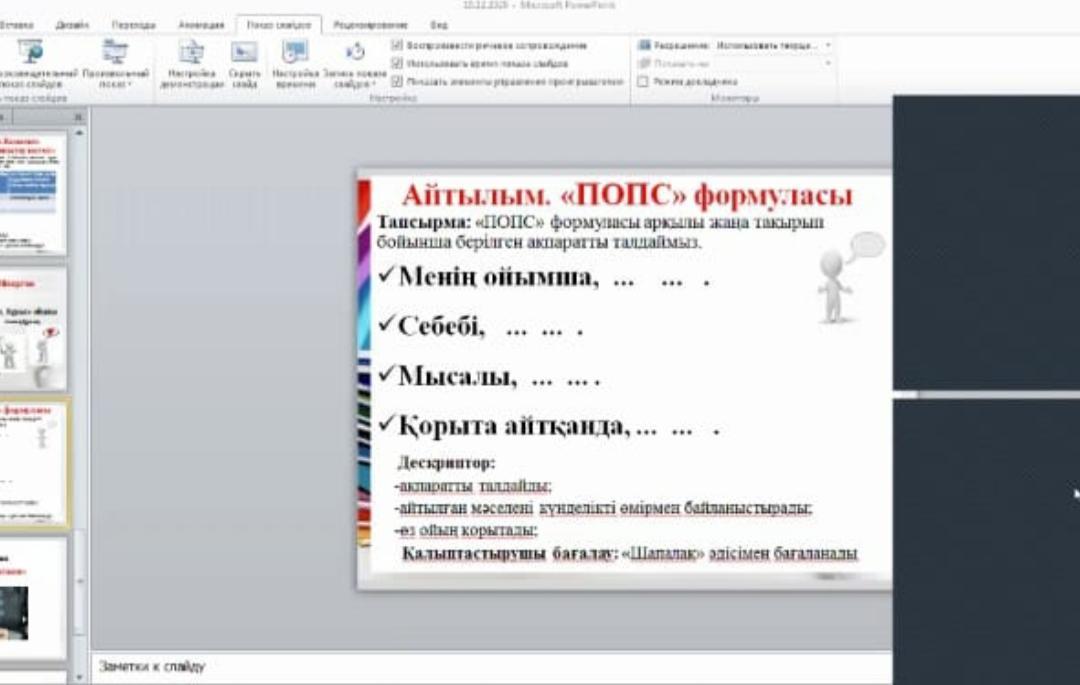1080x685 pixels.
Task: Toggle Воспроизвести речевое сопровождение checkbox
Action: point(397,45)
